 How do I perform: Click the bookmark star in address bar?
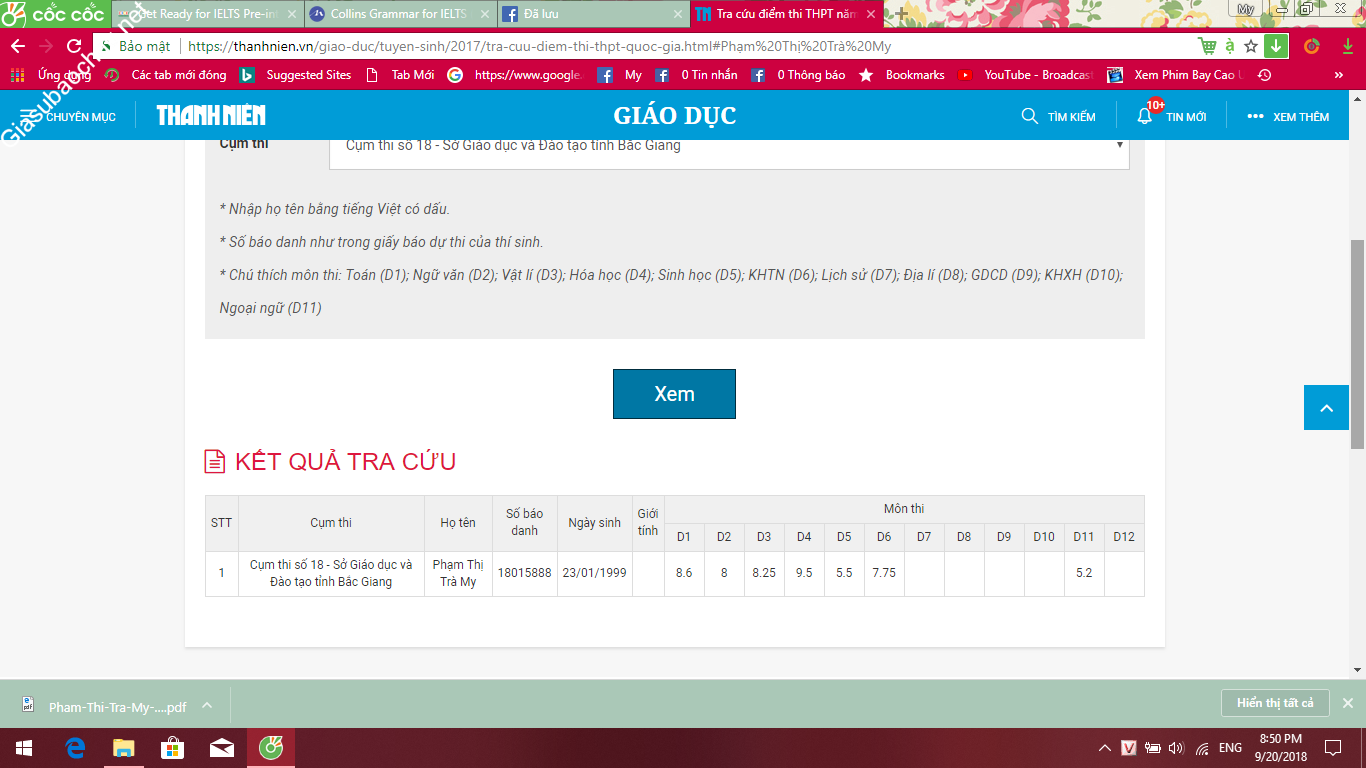(1251, 46)
